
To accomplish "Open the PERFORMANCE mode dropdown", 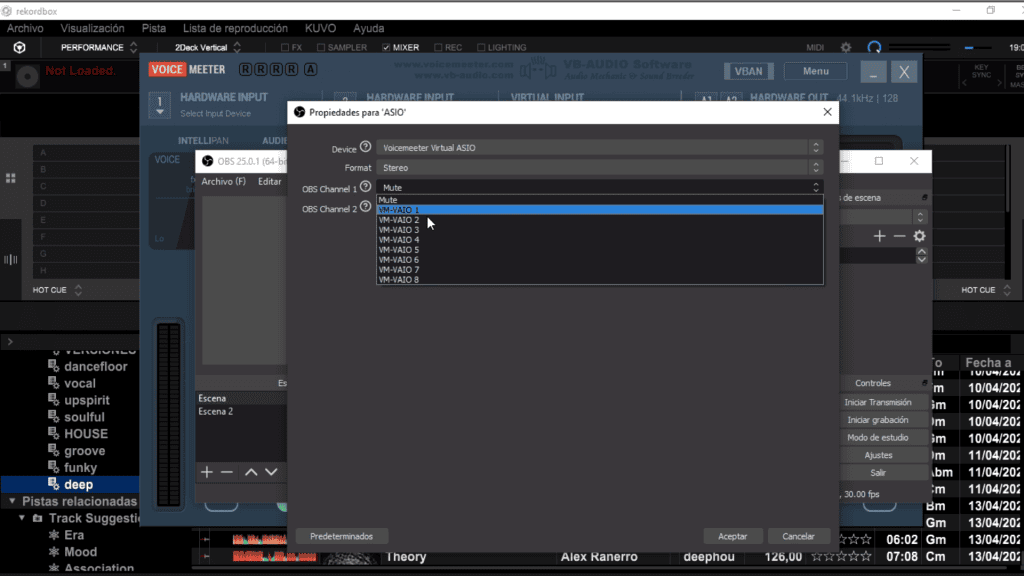I will tap(99, 48).
